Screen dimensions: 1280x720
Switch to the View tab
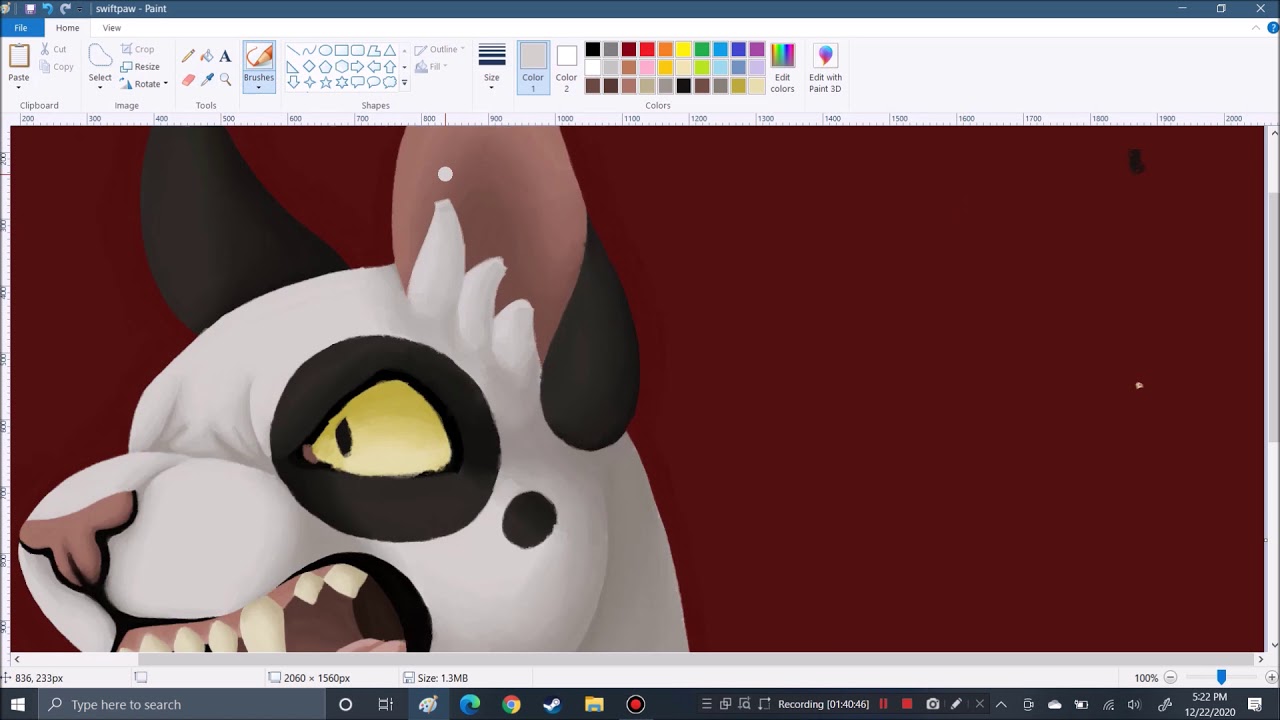tap(112, 28)
